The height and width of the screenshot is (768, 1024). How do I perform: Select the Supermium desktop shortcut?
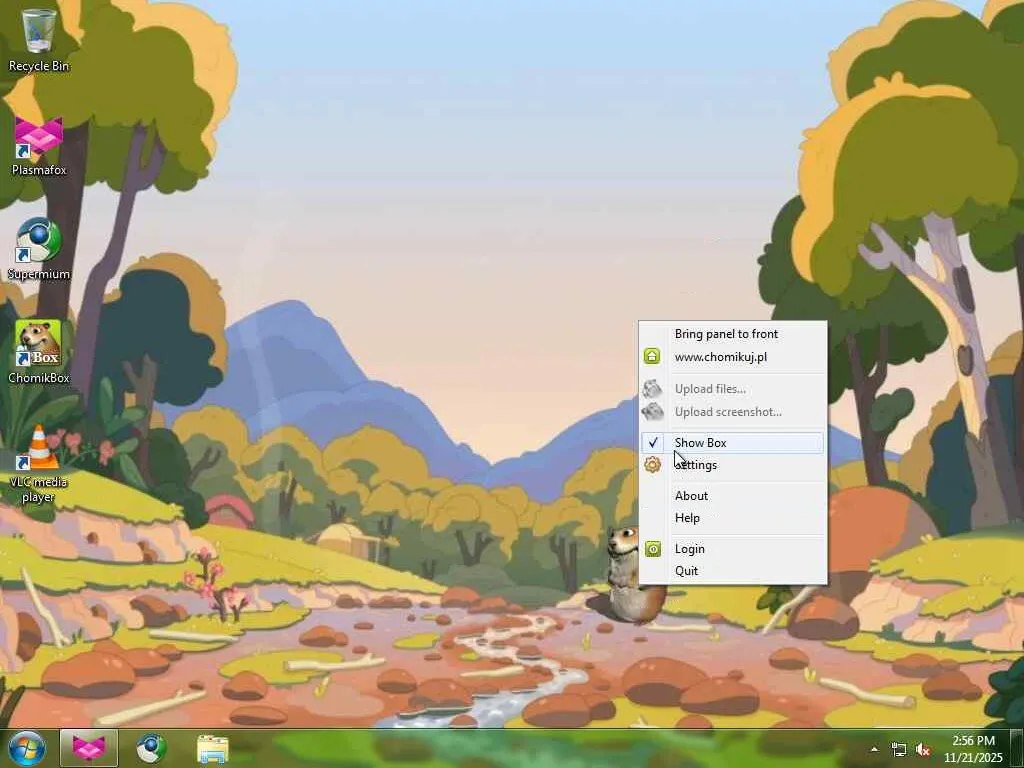(39, 249)
